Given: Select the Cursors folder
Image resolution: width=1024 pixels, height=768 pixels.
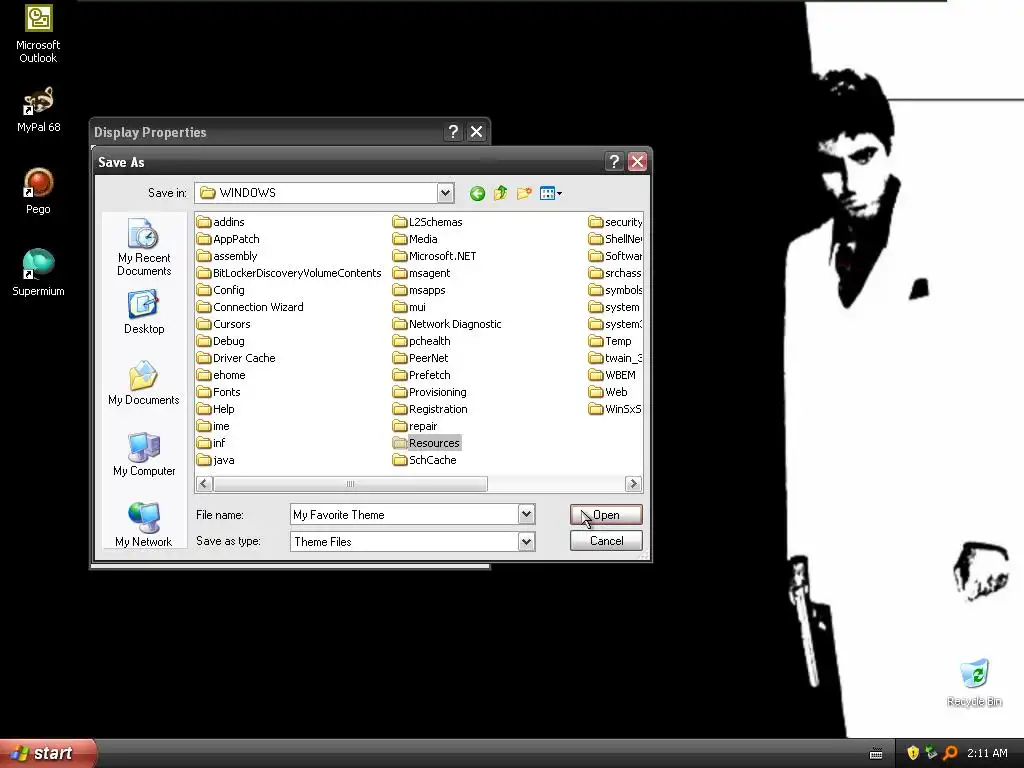Looking at the screenshot, I should pos(224,324).
